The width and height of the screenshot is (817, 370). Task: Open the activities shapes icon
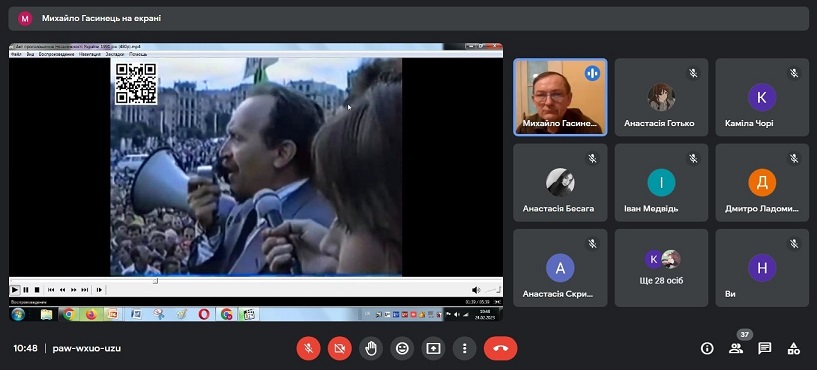click(793, 348)
